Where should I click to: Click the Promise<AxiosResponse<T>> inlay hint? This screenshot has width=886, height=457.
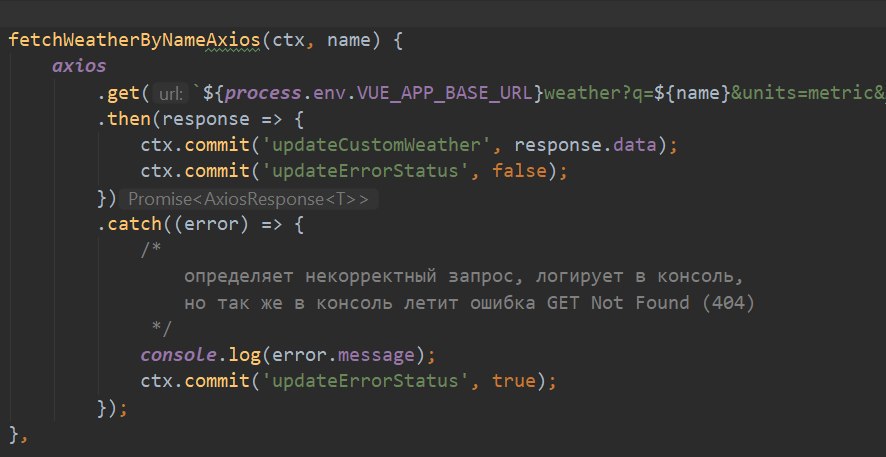(249, 199)
